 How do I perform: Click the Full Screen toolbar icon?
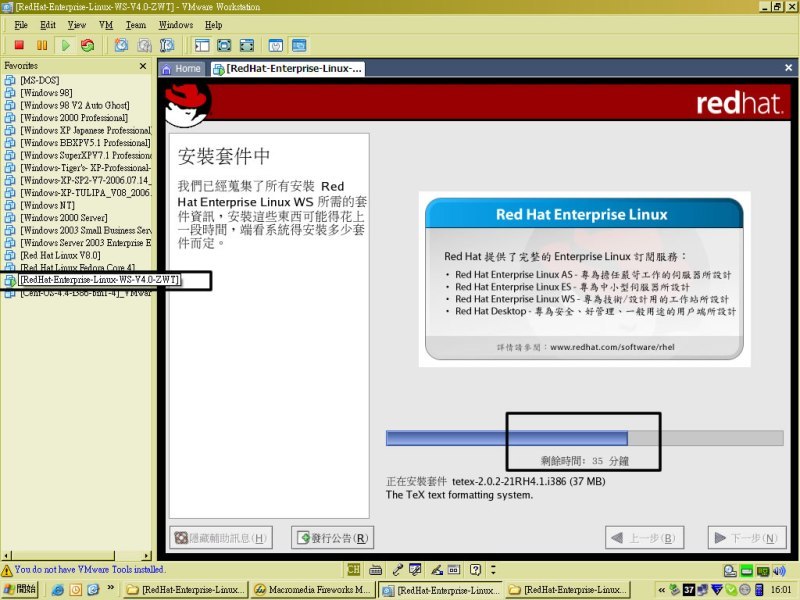tap(224, 45)
